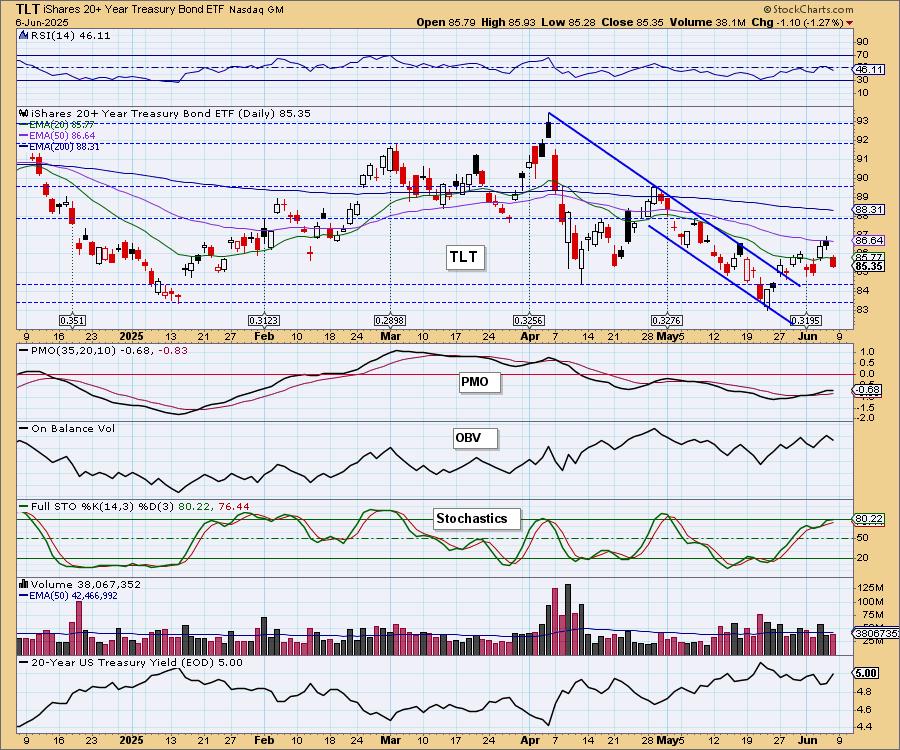The height and width of the screenshot is (750, 900).
Task: Select the PMO(35,20,10) legend label
Action: [x=103, y=351]
